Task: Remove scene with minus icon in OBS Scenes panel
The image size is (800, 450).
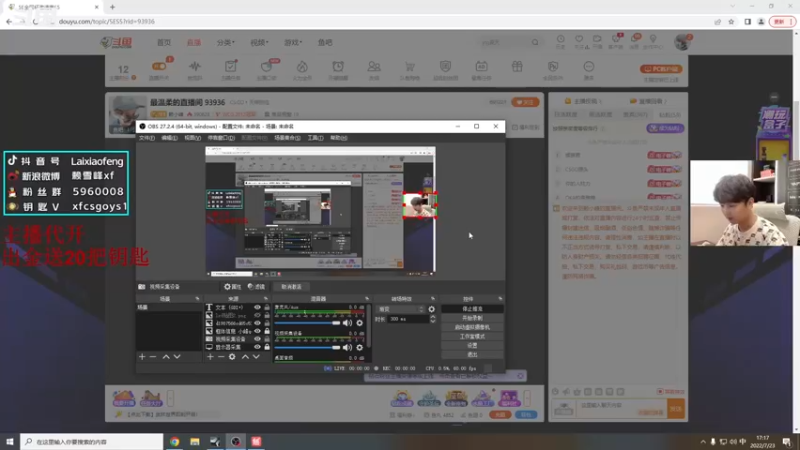Action: (x=153, y=357)
